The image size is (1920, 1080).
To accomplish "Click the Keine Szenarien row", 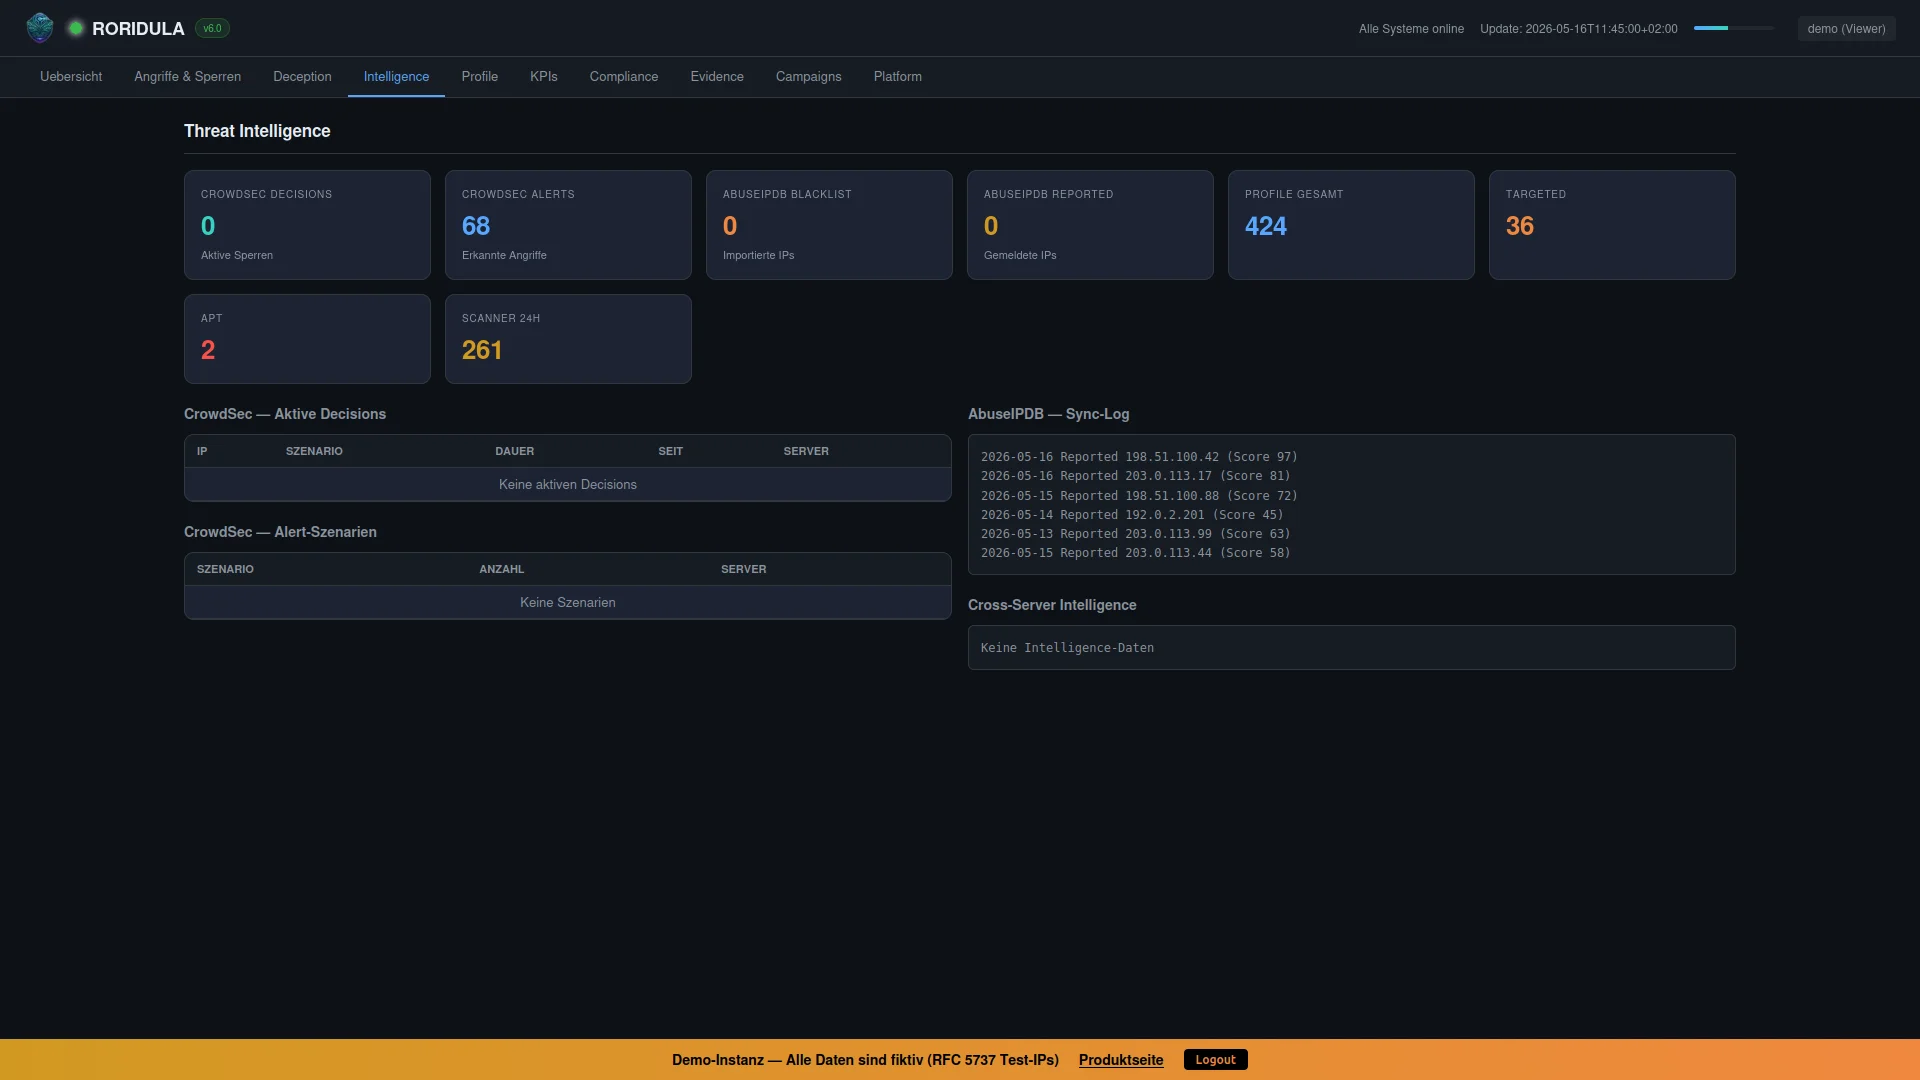I will pos(568,602).
